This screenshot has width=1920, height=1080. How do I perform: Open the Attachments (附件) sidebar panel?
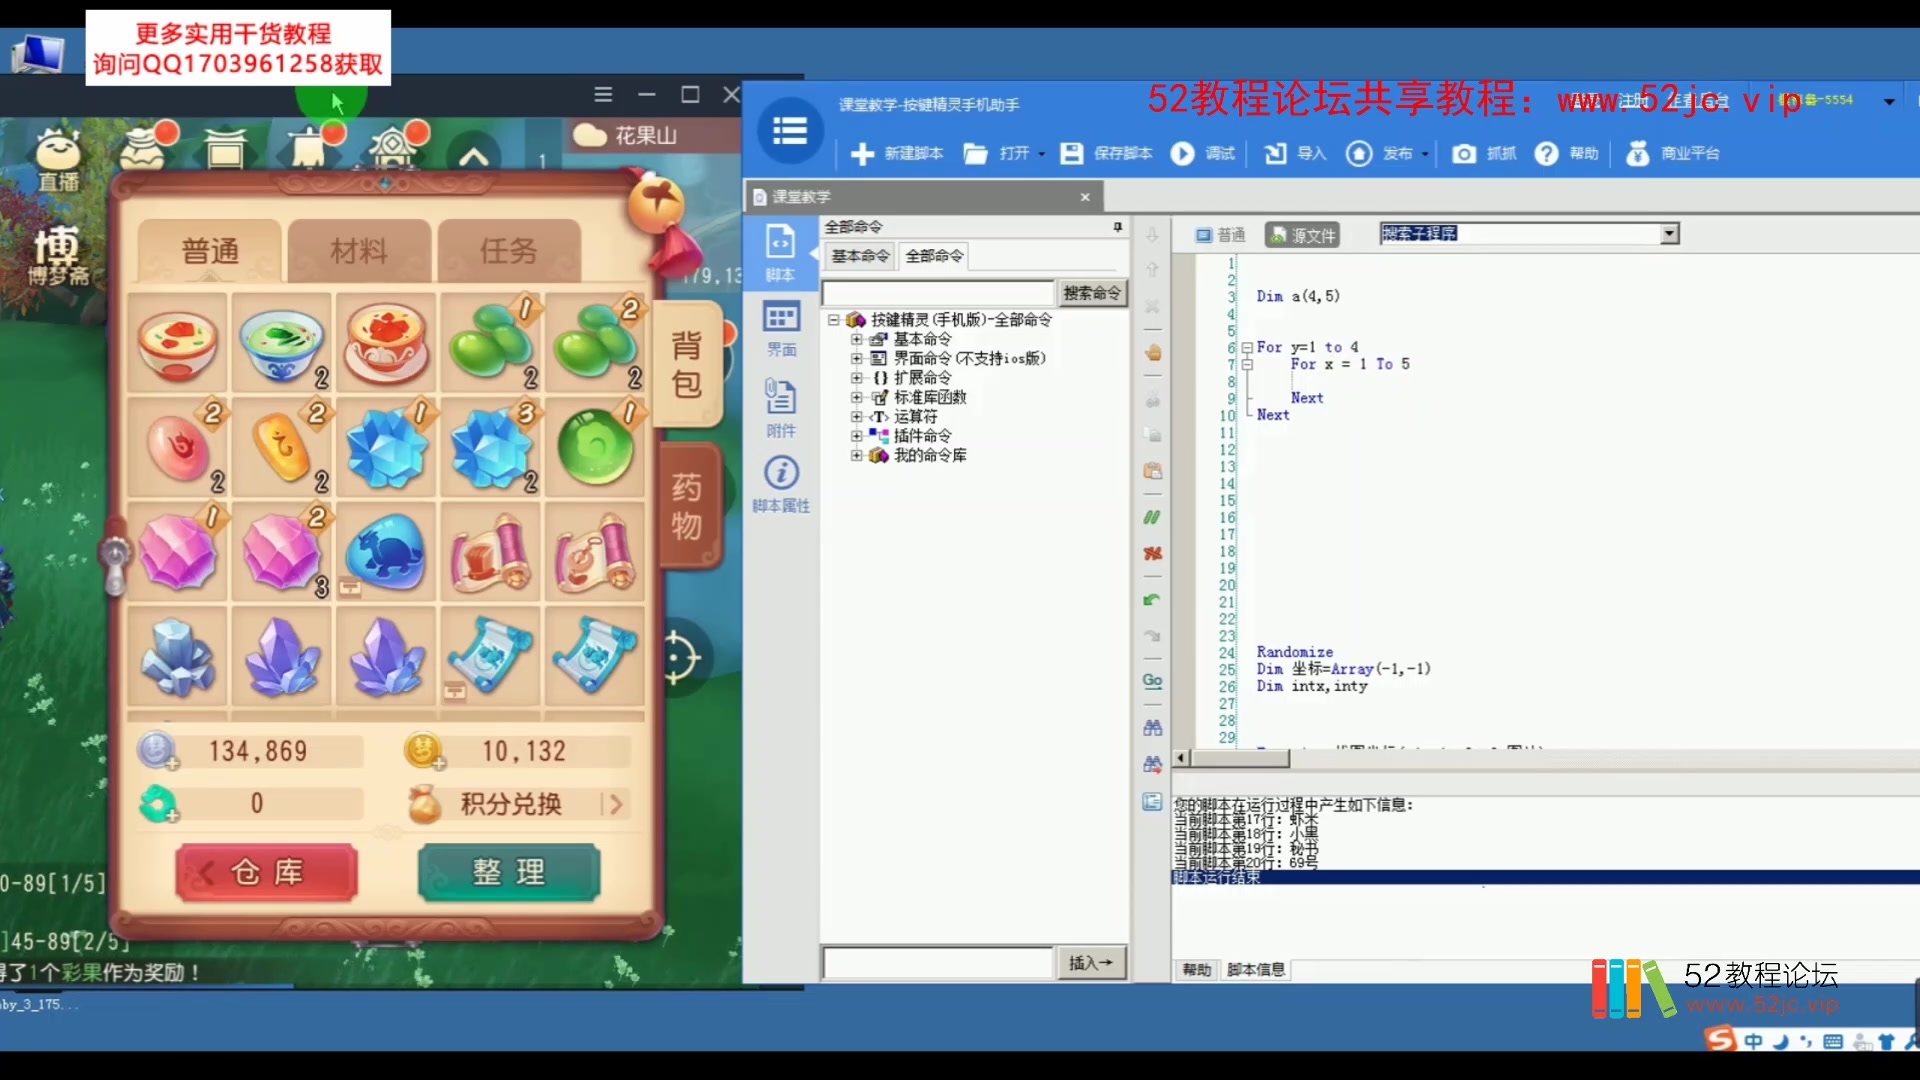point(781,407)
